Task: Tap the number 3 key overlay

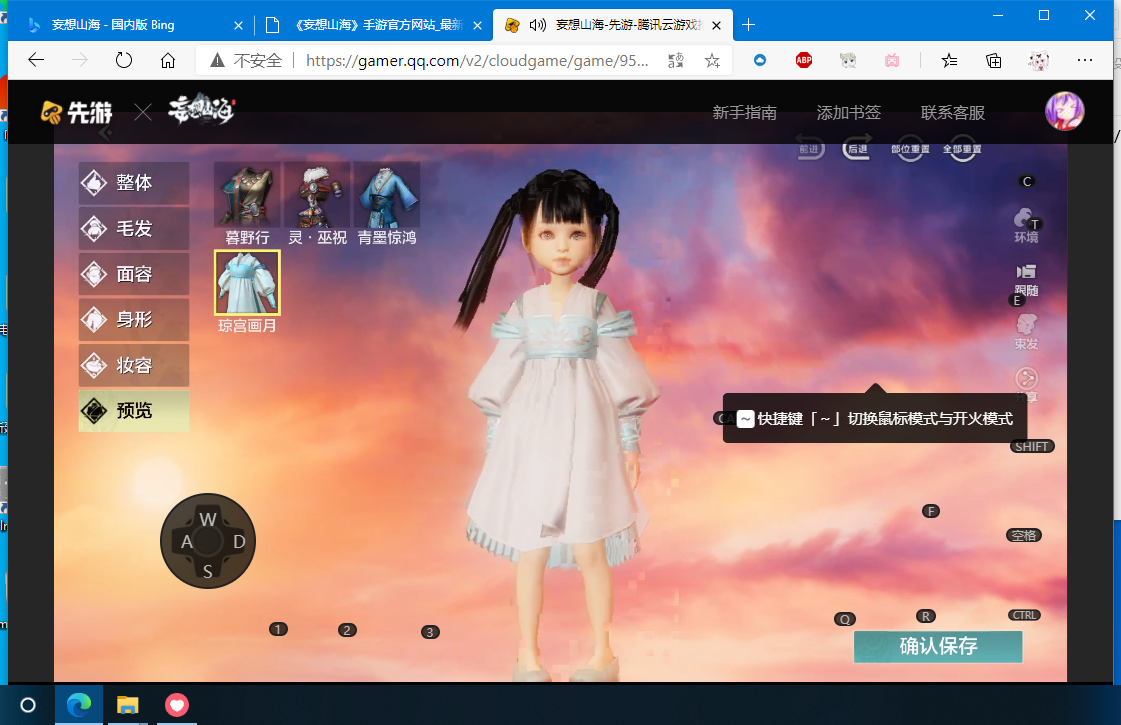Action: click(x=430, y=632)
